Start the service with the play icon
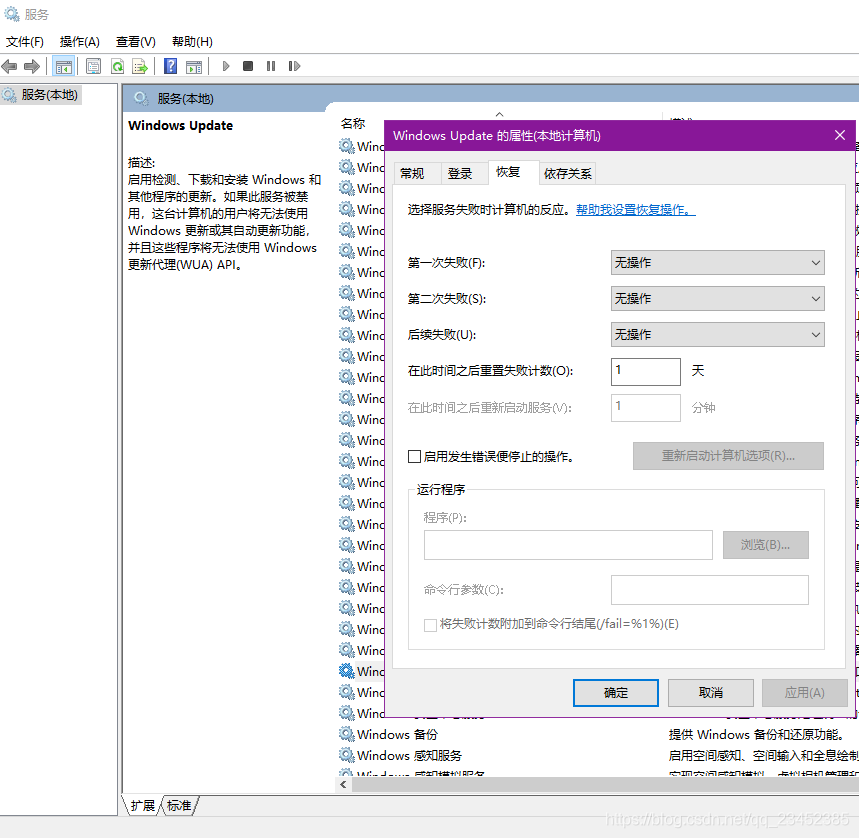Image resolution: width=859 pixels, height=838 pixels. (226, 66)
